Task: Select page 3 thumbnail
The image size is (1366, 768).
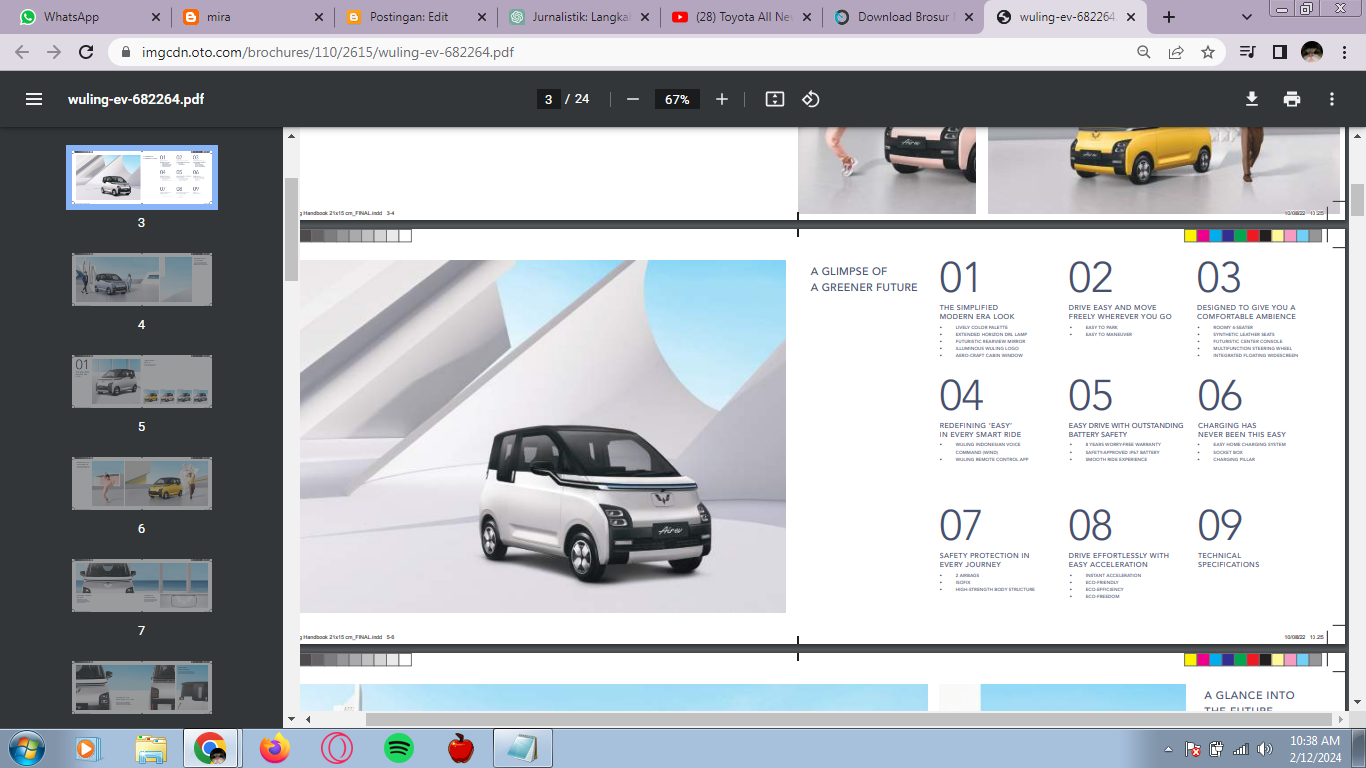Action: point(142,177)
